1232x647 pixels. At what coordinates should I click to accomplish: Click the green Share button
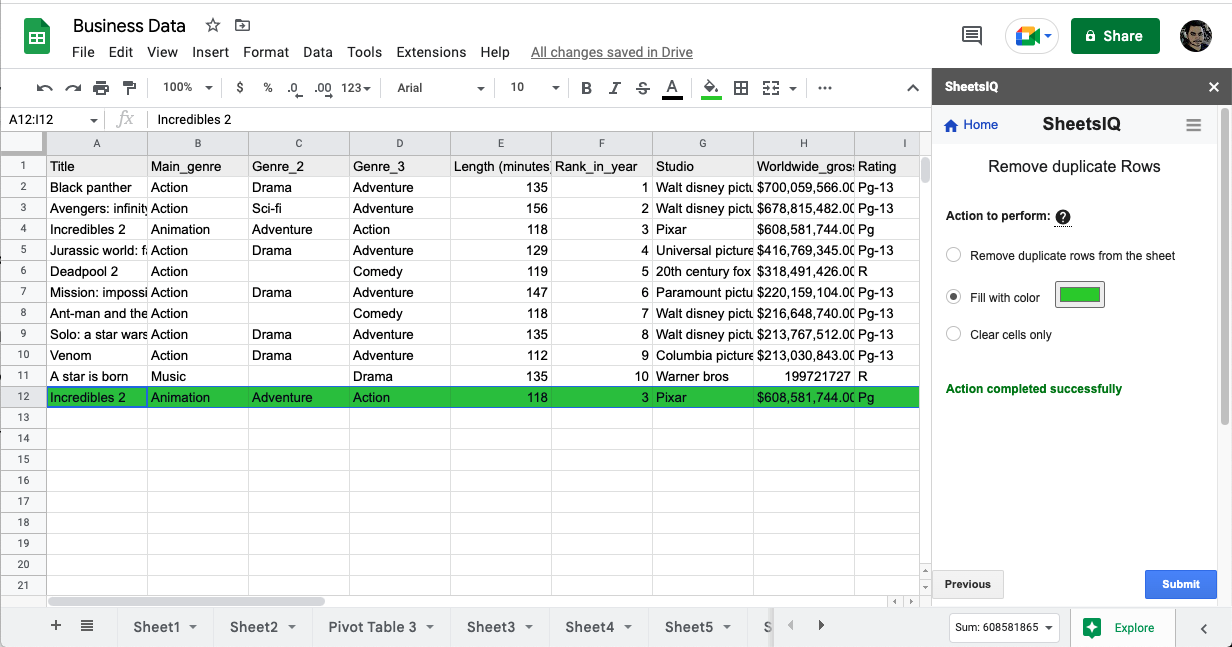click(x=1115, y=36)
